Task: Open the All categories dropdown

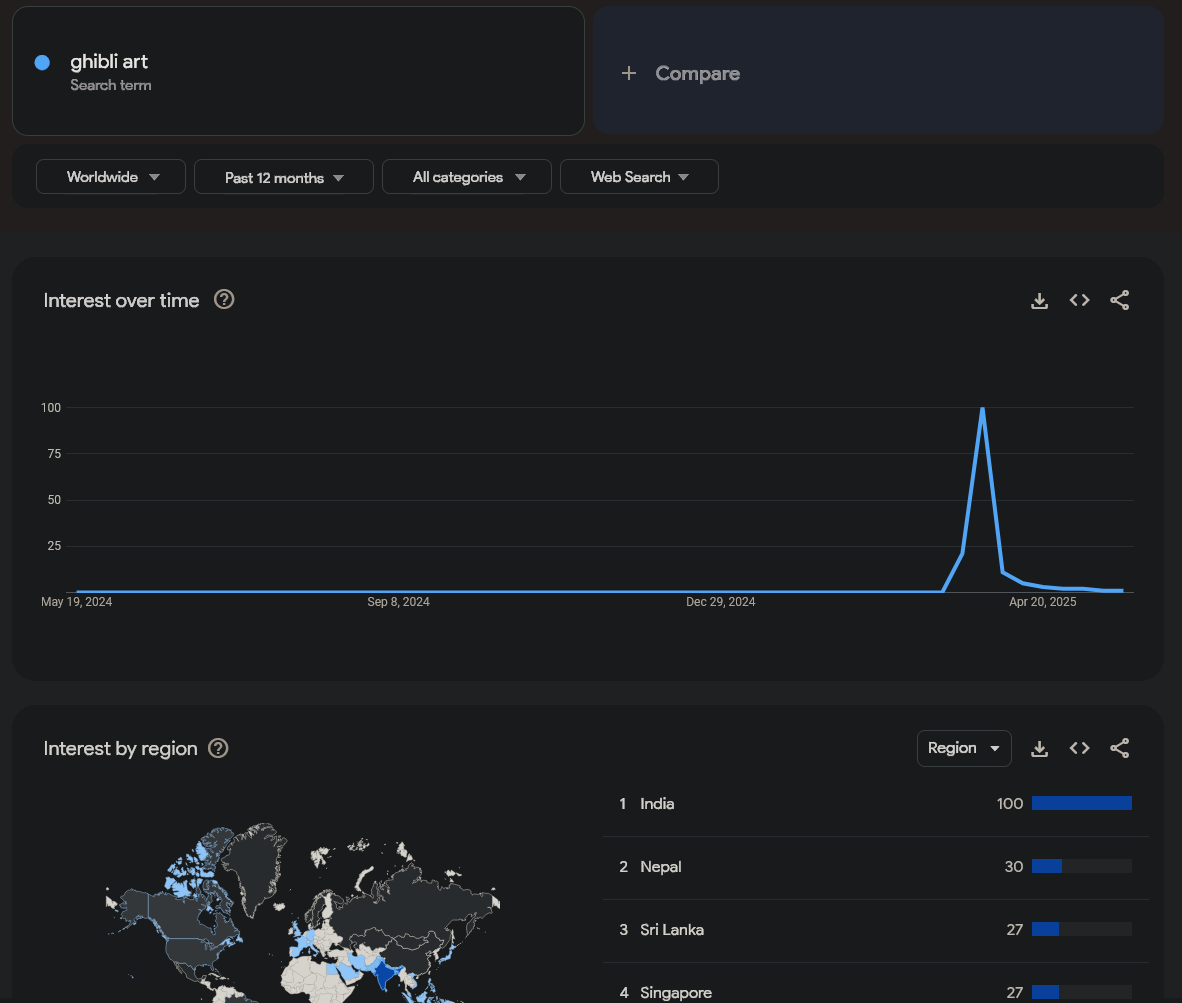Action: tap(467, 177)
